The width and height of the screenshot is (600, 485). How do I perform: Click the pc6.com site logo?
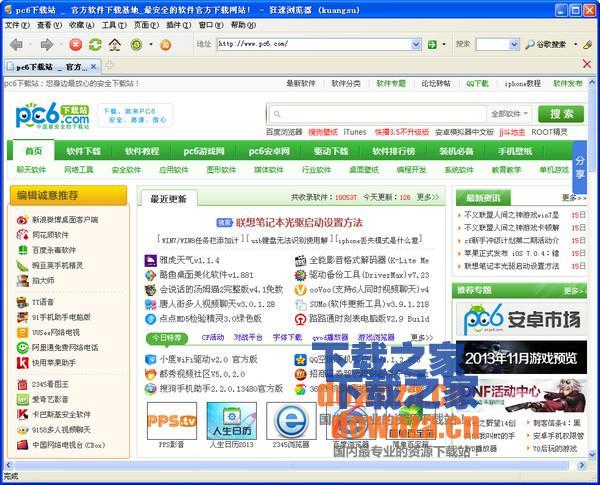pos(53,115)
